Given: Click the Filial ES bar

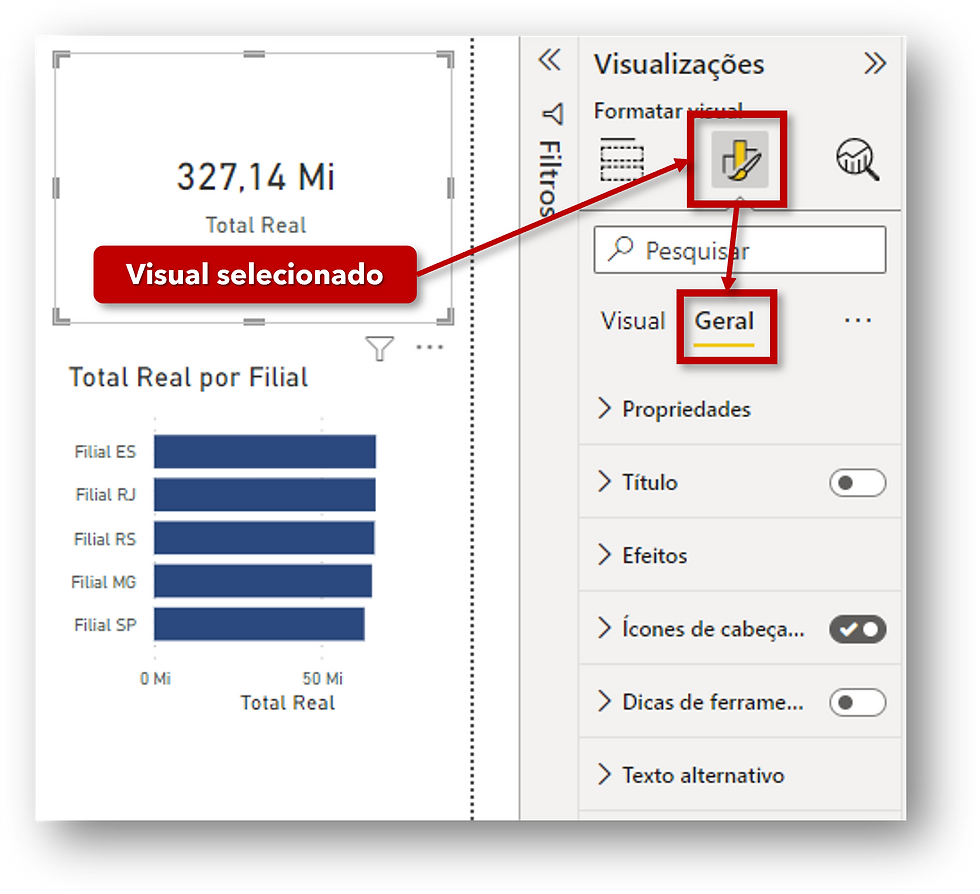Looking at the screenshot, I should pyautogui.click(x=265, y=451).
